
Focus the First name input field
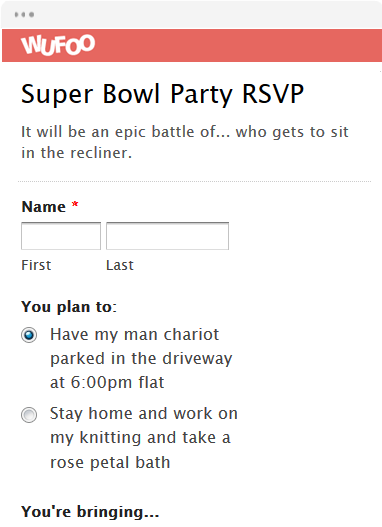61,236
